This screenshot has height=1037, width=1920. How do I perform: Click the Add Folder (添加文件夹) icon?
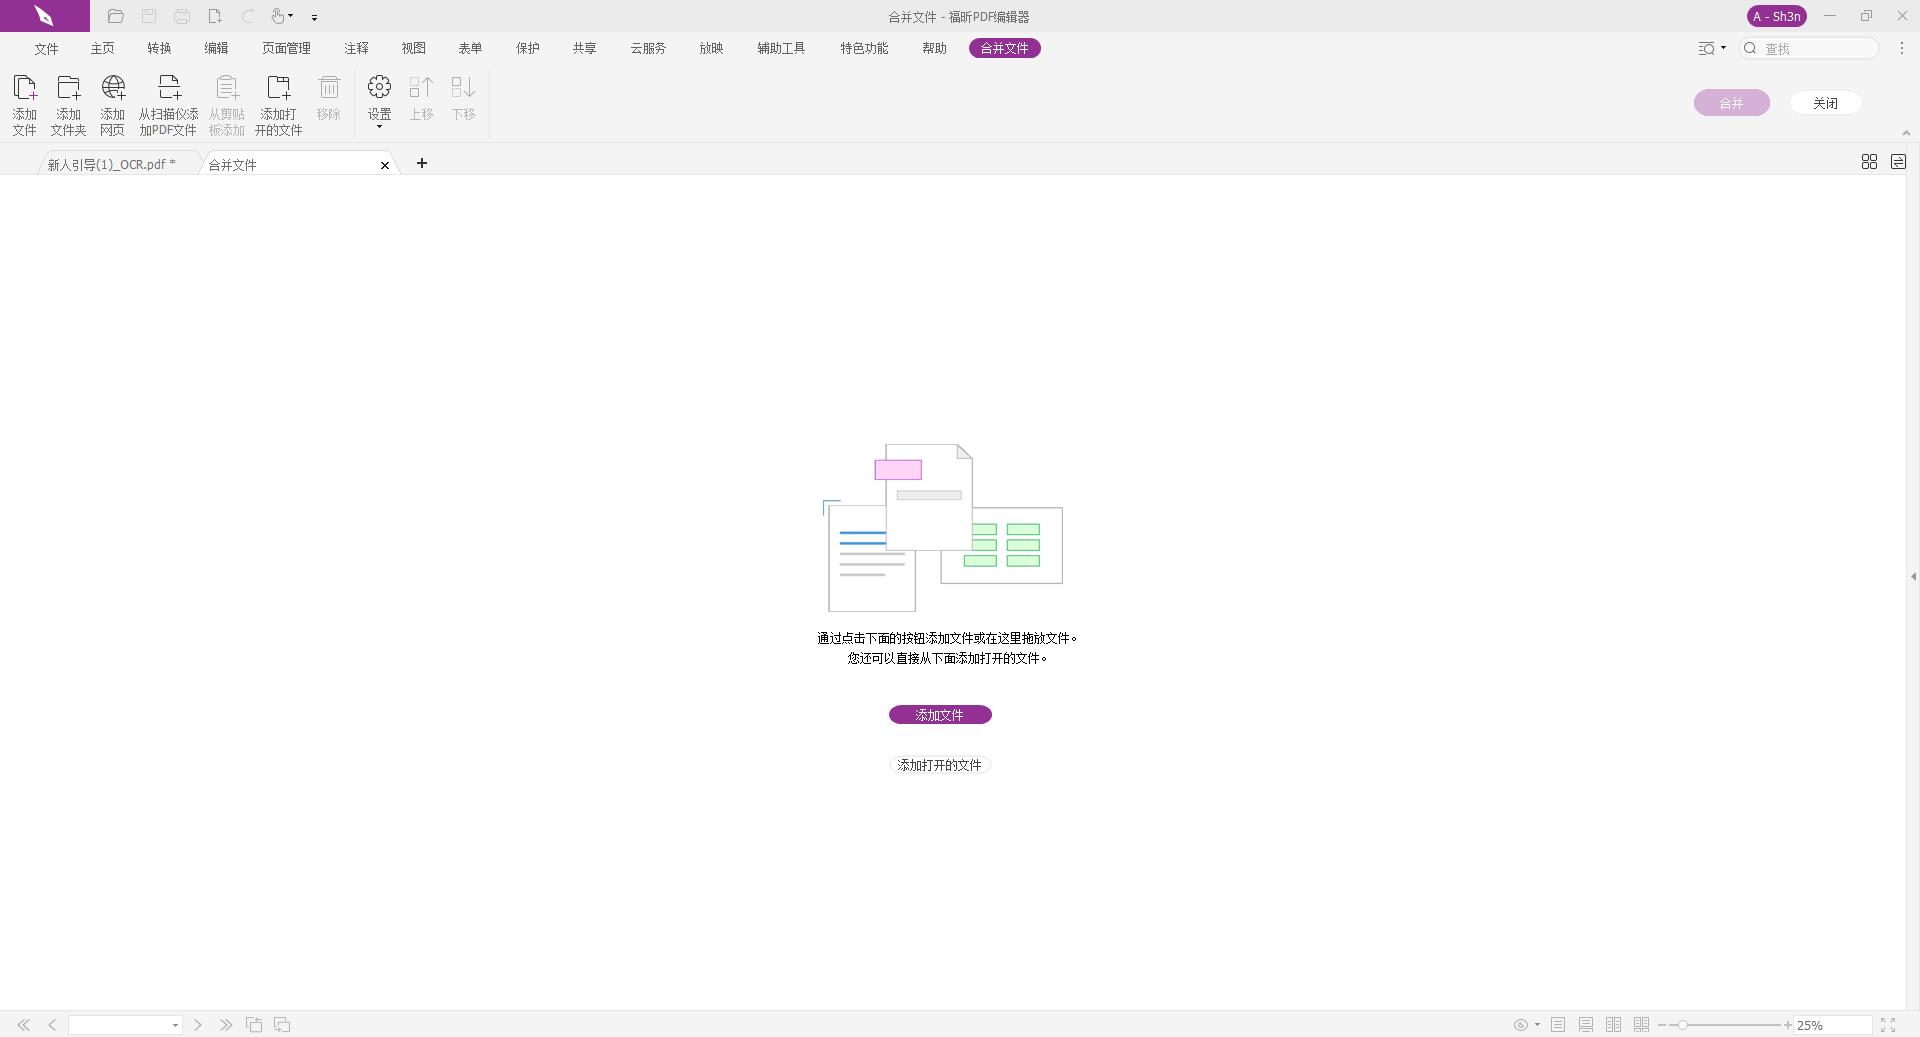[68, 103]
